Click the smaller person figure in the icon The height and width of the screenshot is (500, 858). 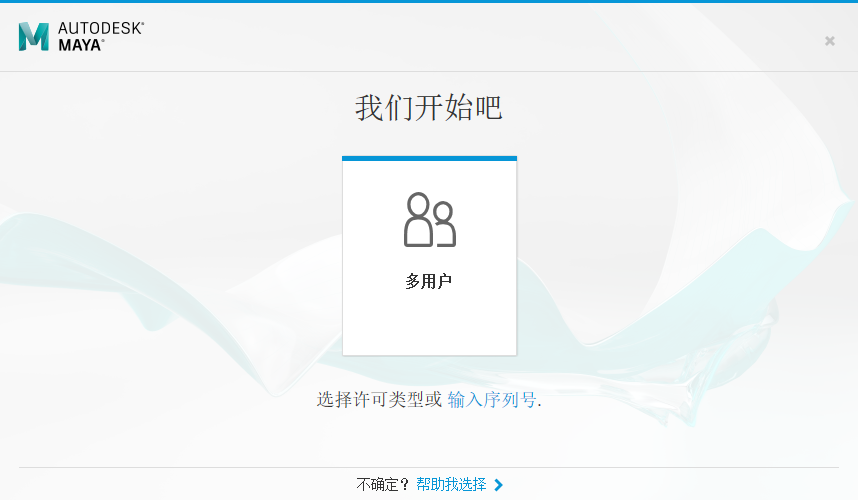443,226
